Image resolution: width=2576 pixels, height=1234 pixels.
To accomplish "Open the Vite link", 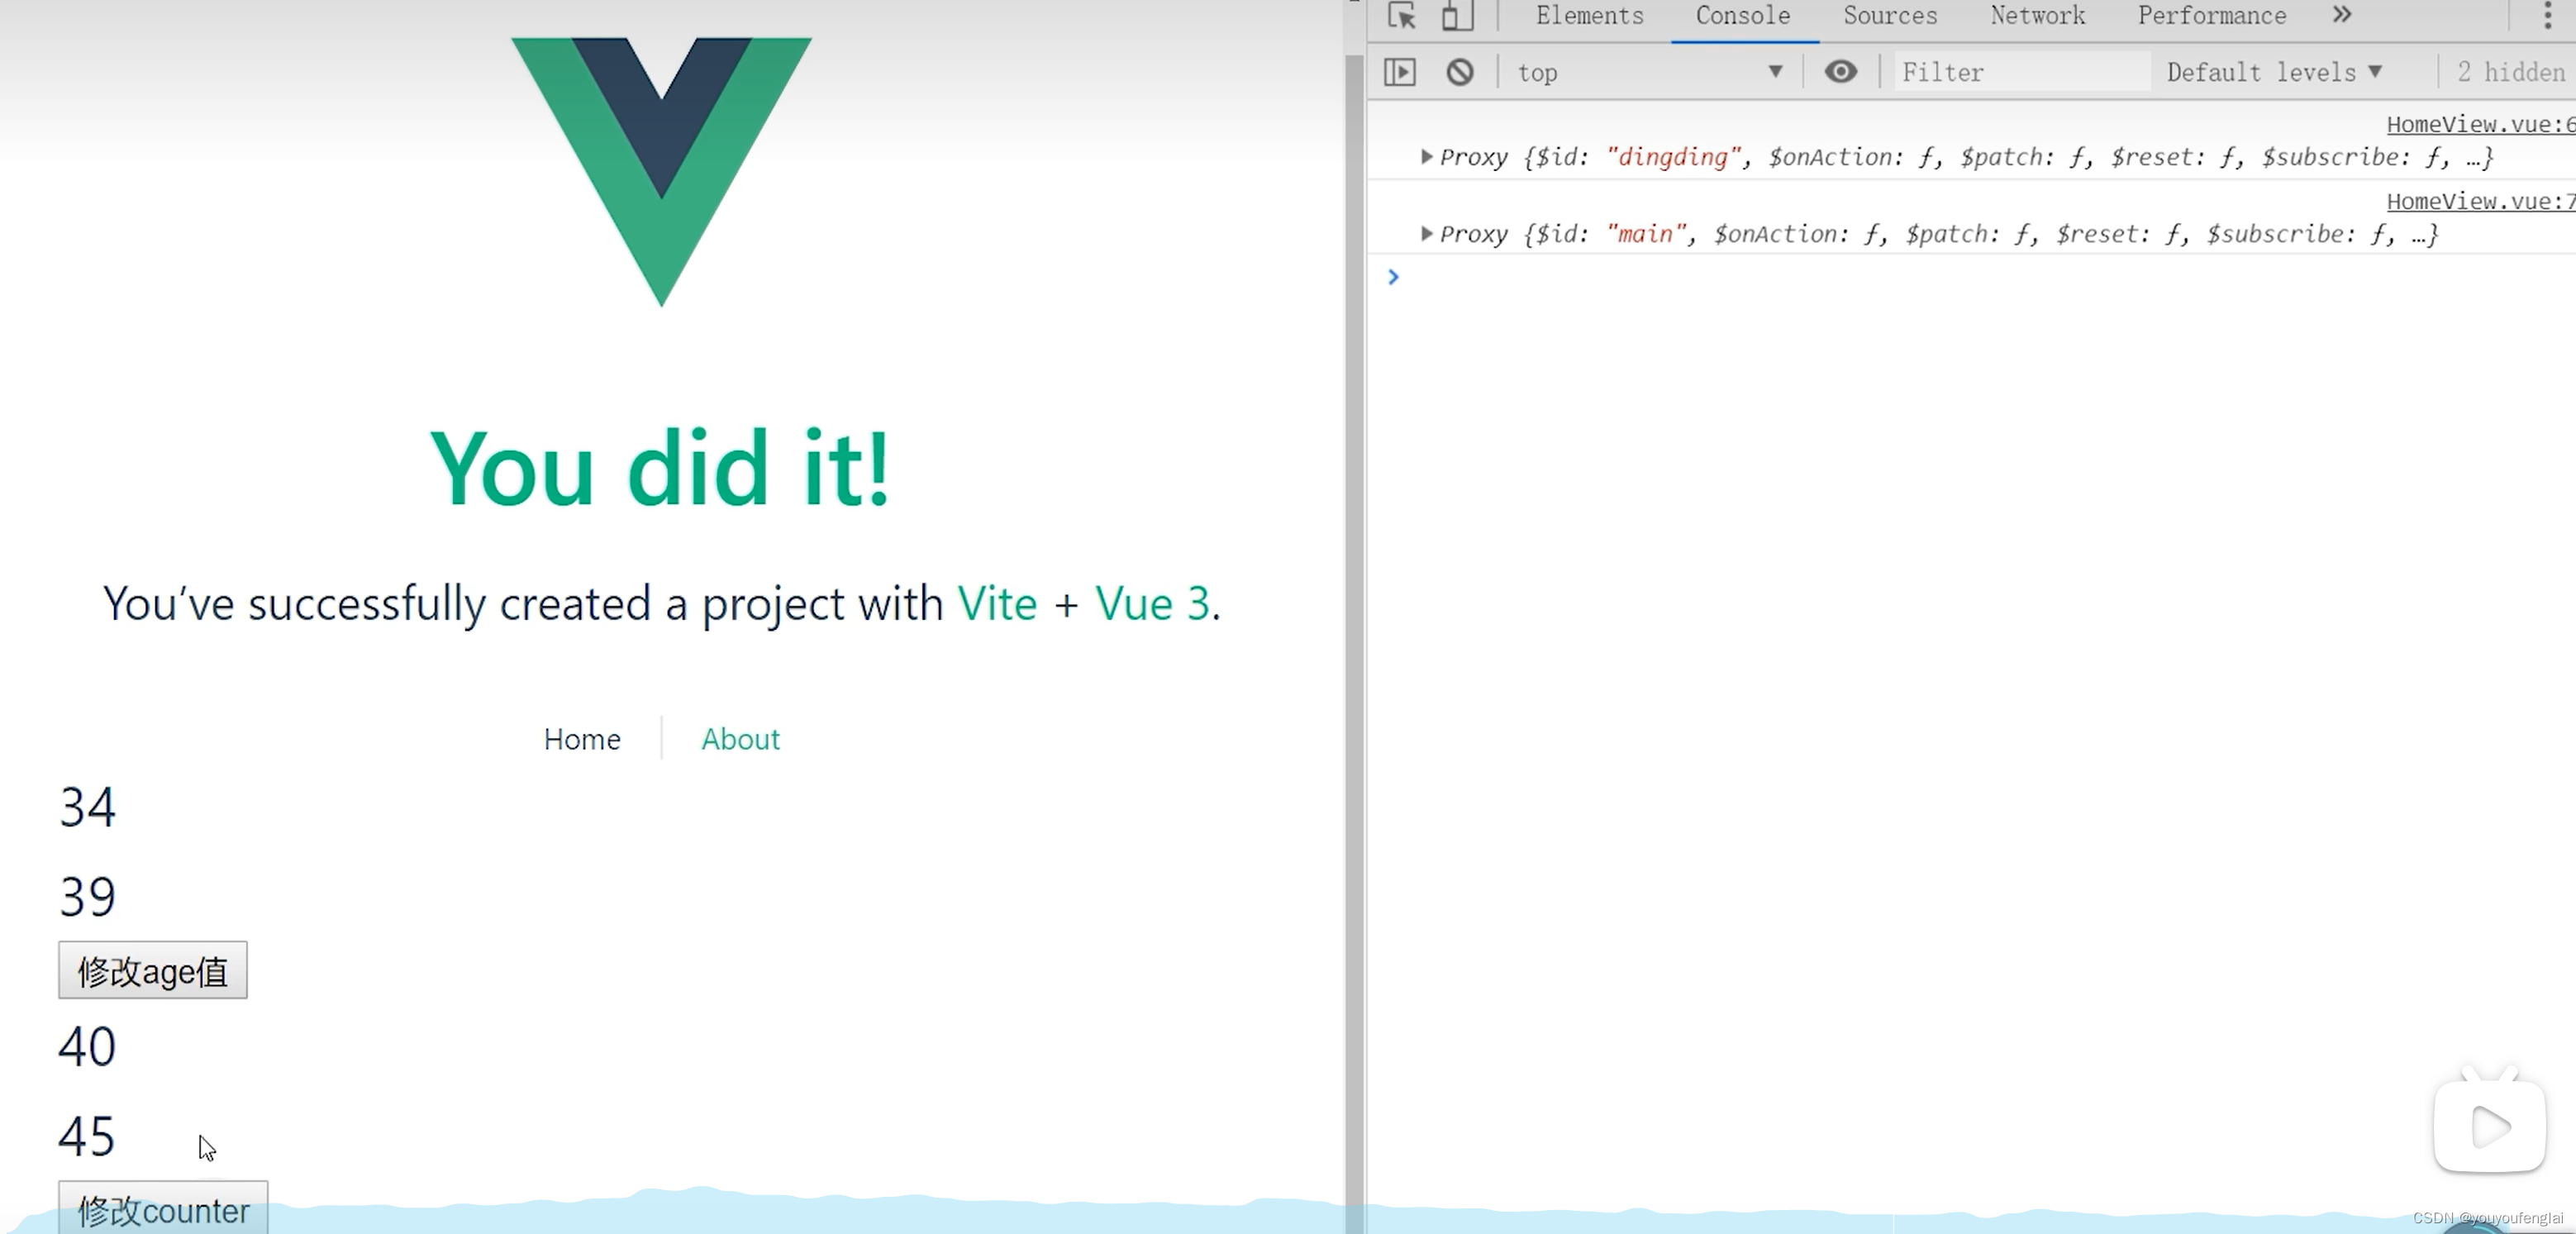I will point(997,604).
